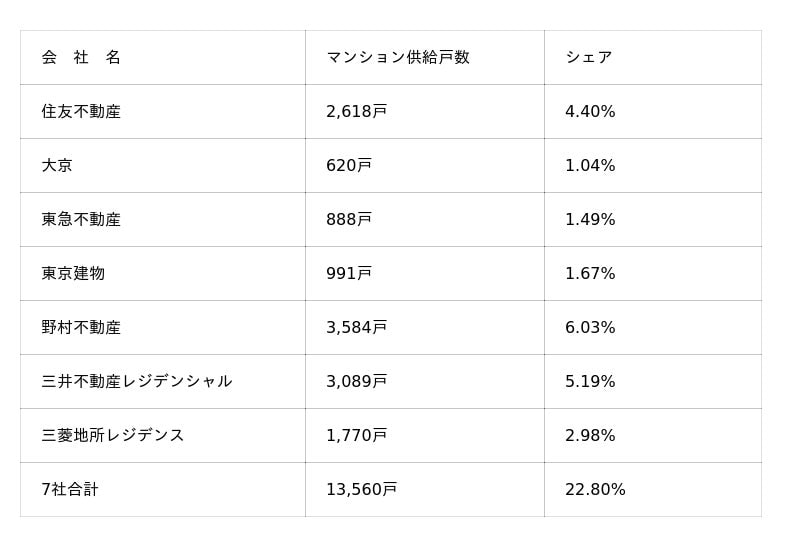This screenshot has width=800, height=547.
Task: Click the 会社名 column header
Action: pyautogui.click(x=81, y=58)
